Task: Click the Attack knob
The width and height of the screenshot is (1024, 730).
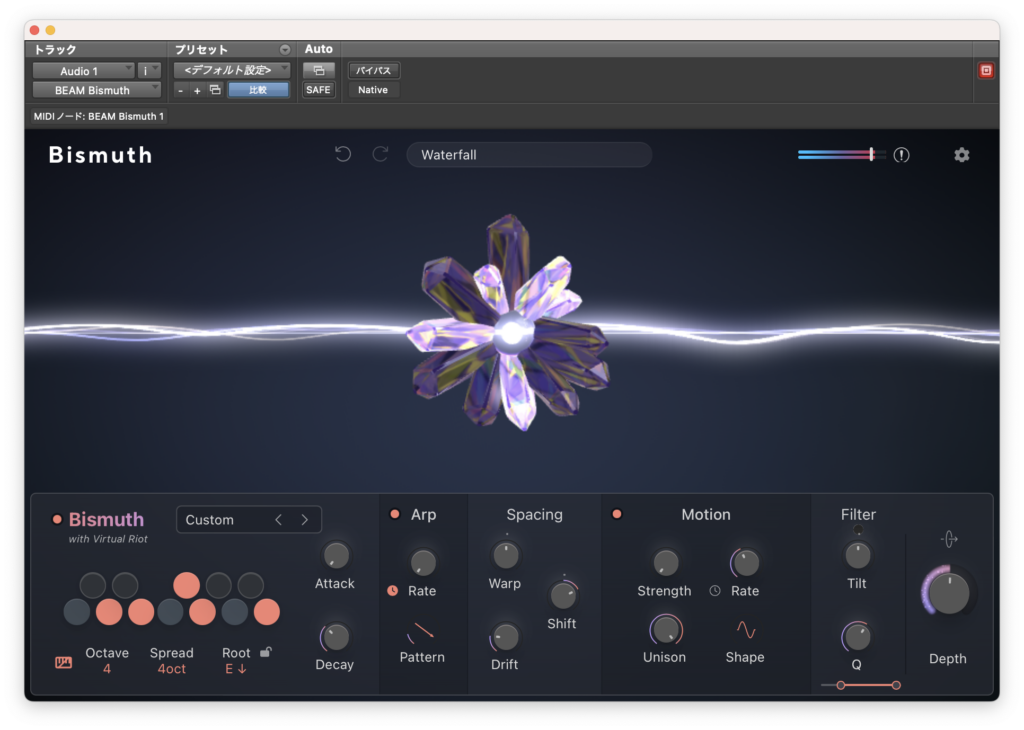Action: click(x=336, y=556)
